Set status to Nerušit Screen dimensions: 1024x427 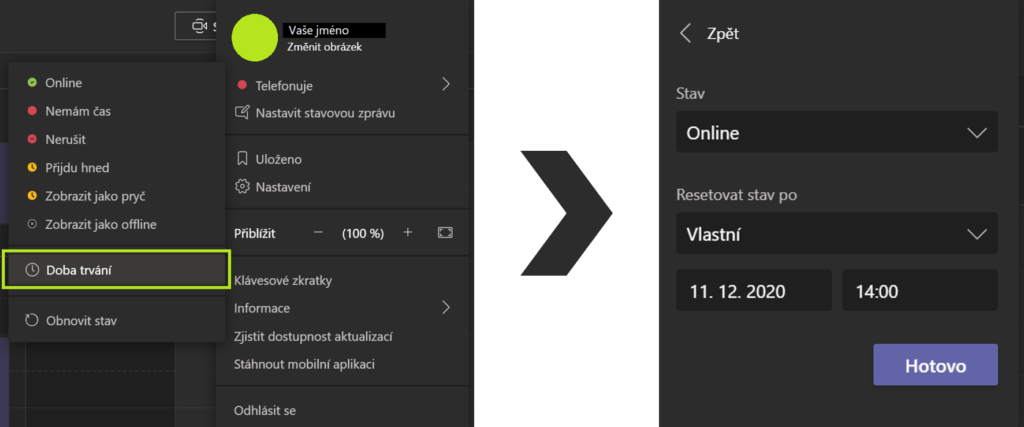tap(66, 139)
